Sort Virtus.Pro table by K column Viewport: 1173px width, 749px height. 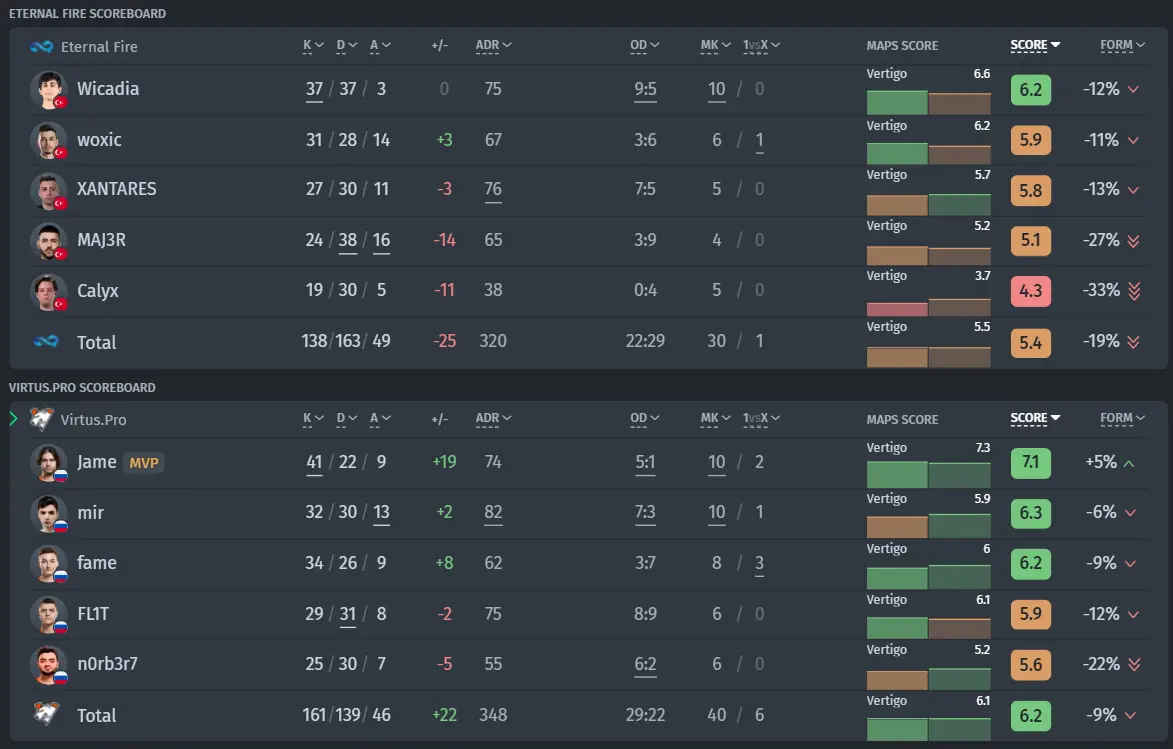(x=313, y=419)
